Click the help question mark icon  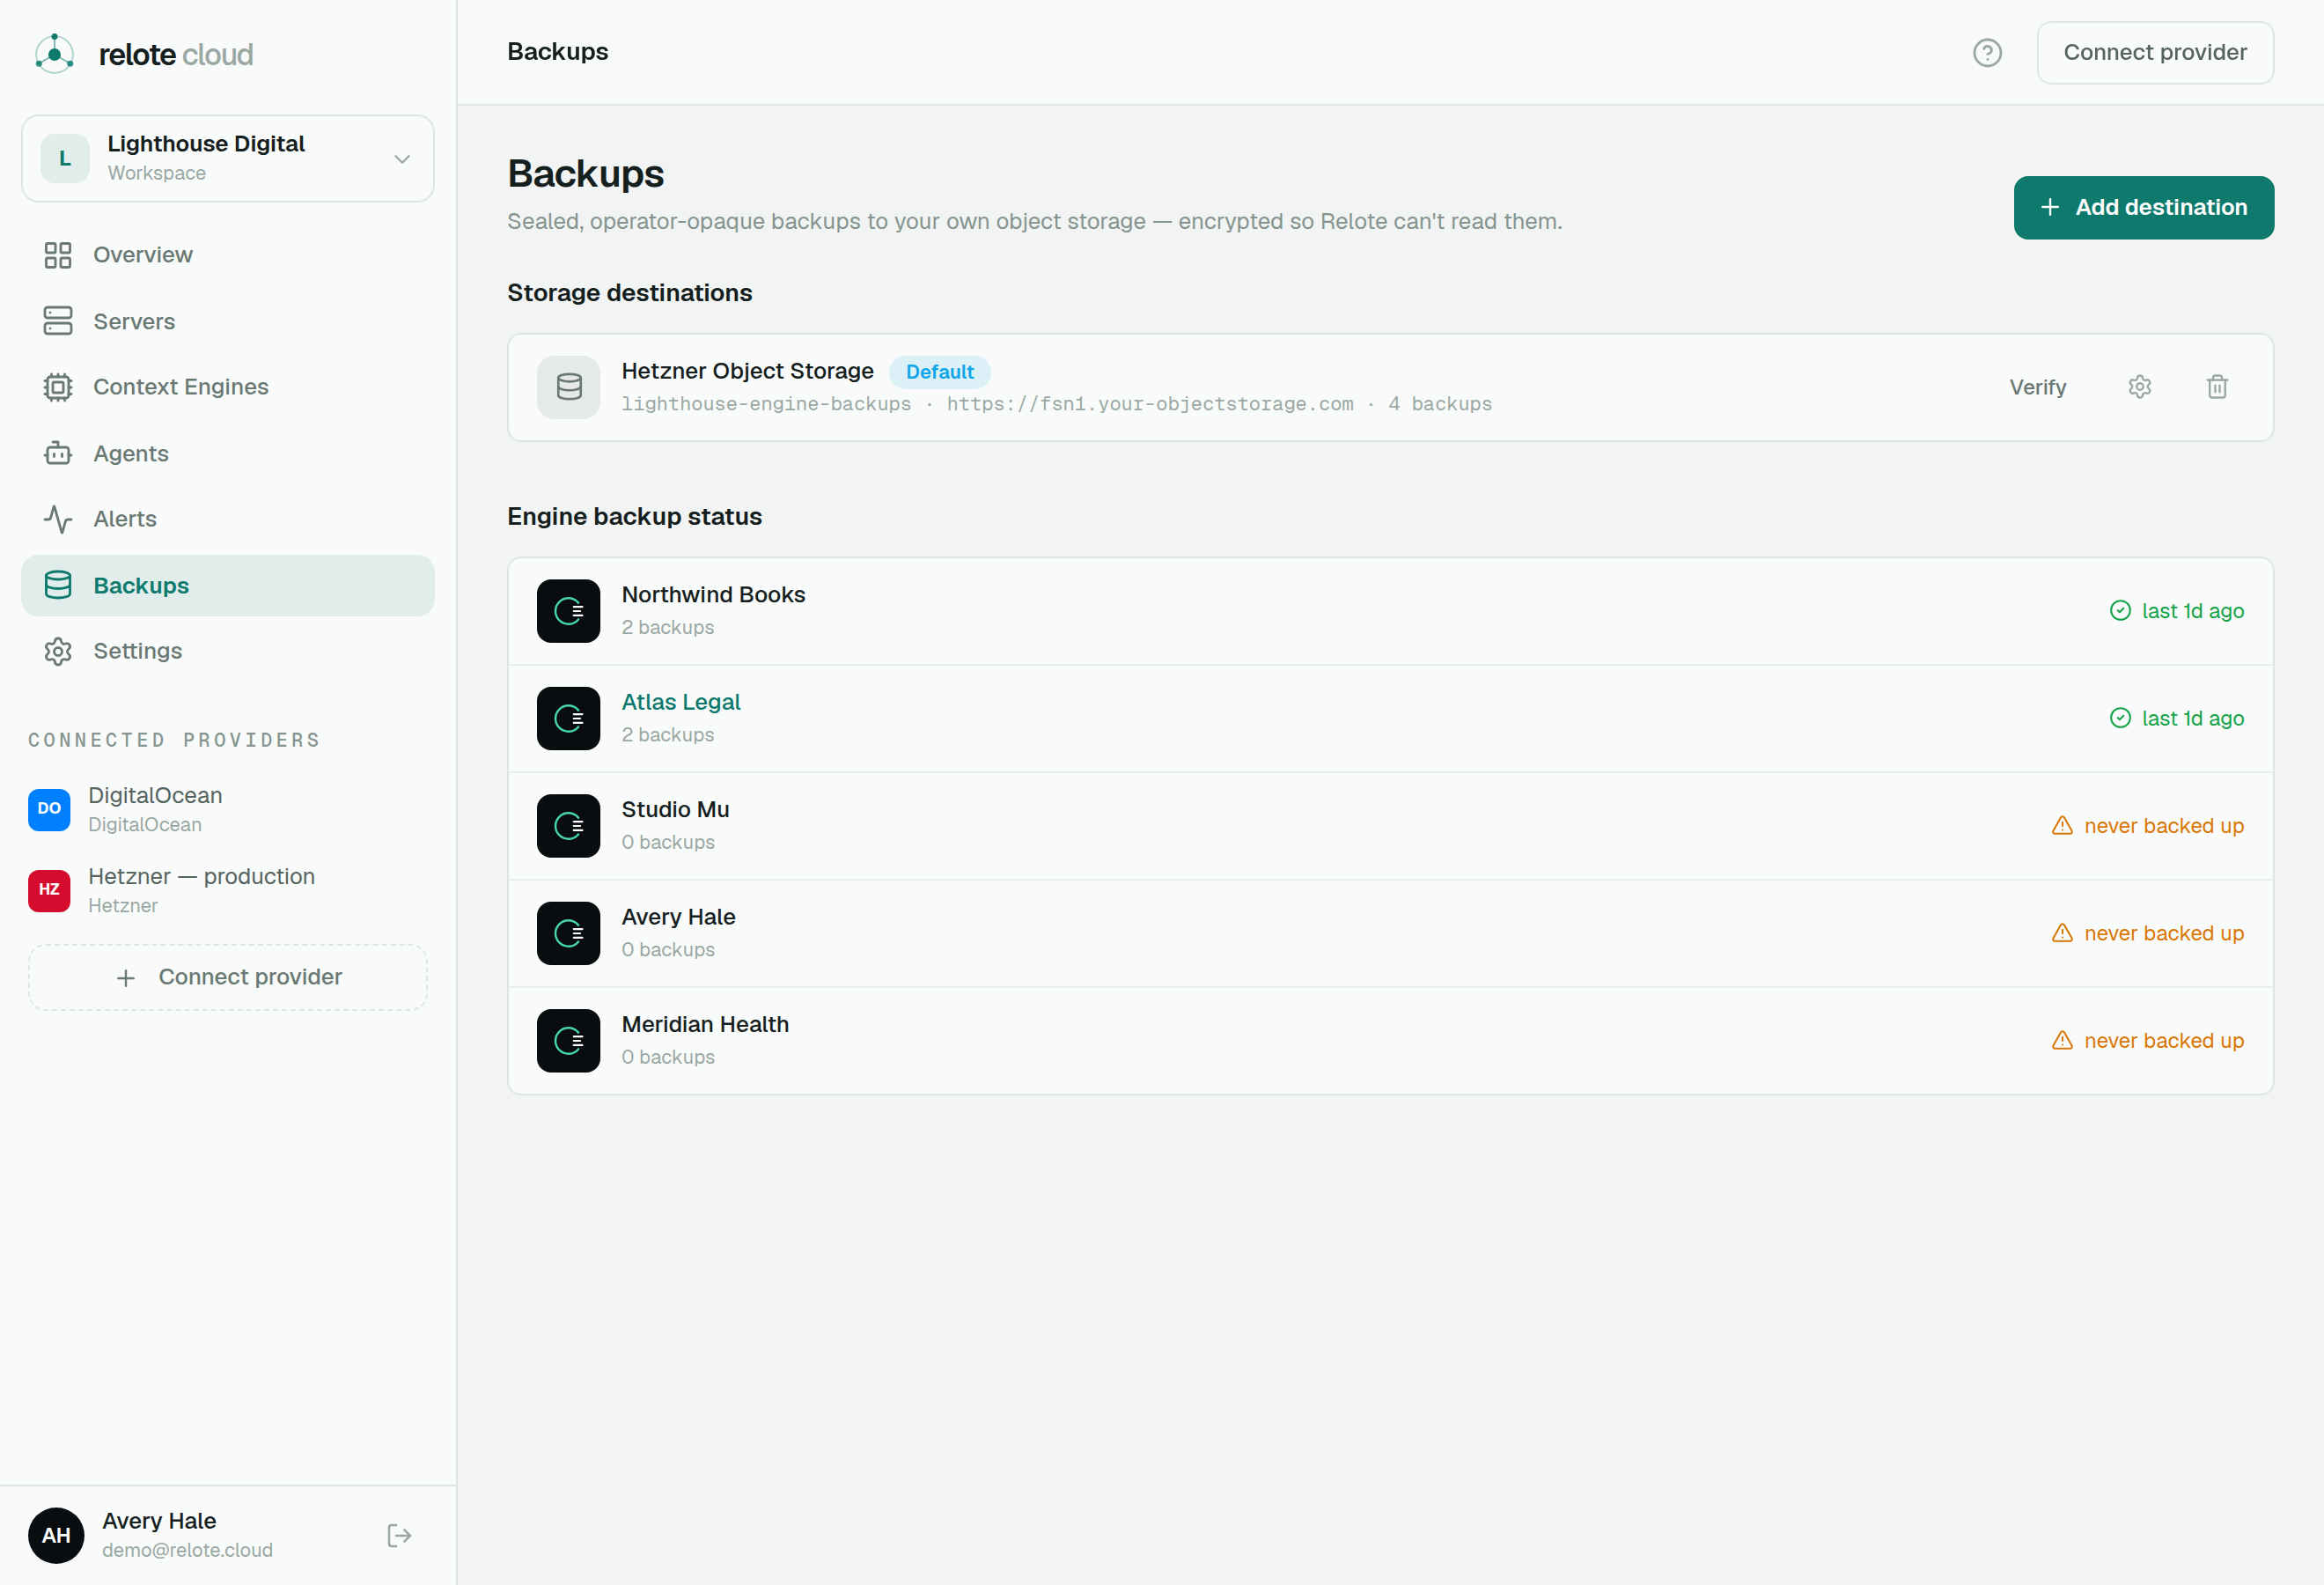pos(1986,53)
